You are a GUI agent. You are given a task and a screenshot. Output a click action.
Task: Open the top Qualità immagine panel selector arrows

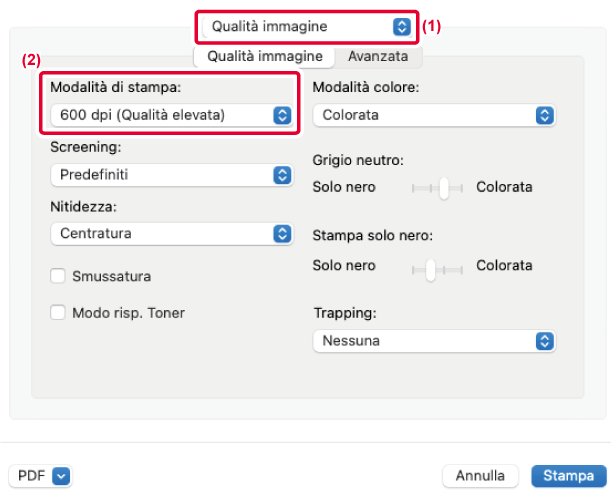click(402, 26)
